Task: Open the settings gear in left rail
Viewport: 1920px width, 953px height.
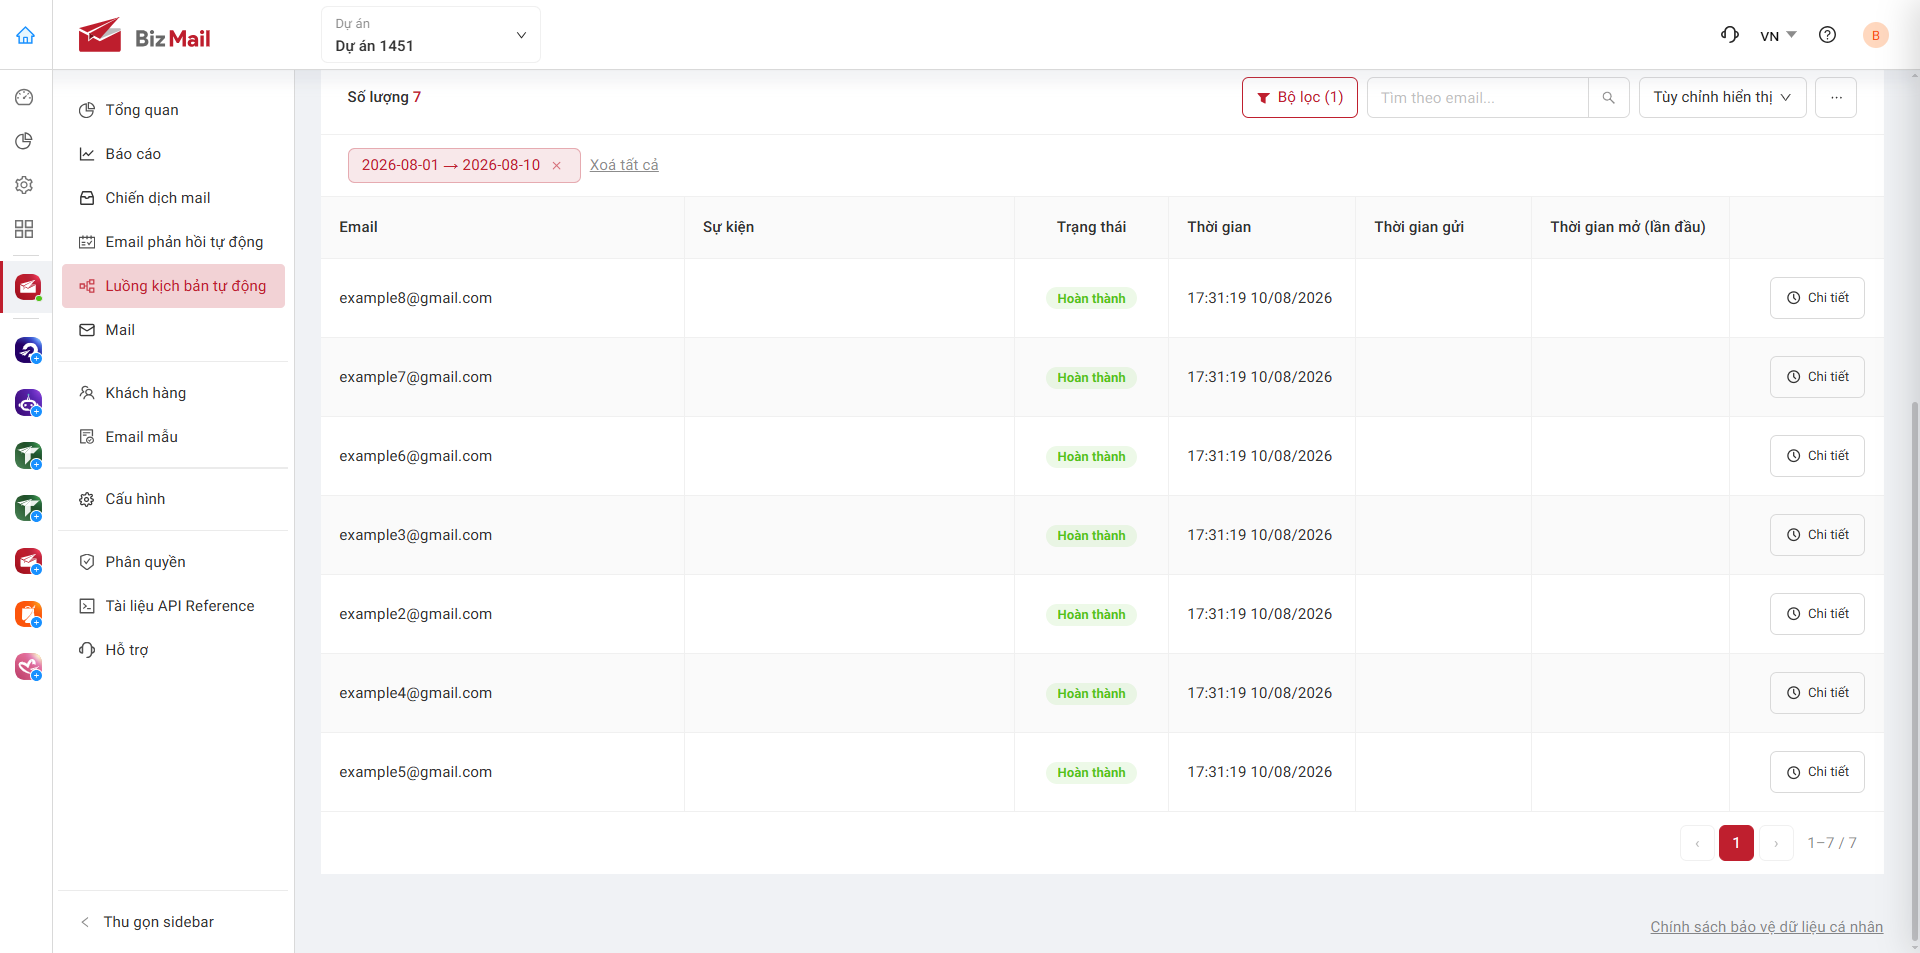Action: pos(25,185)
